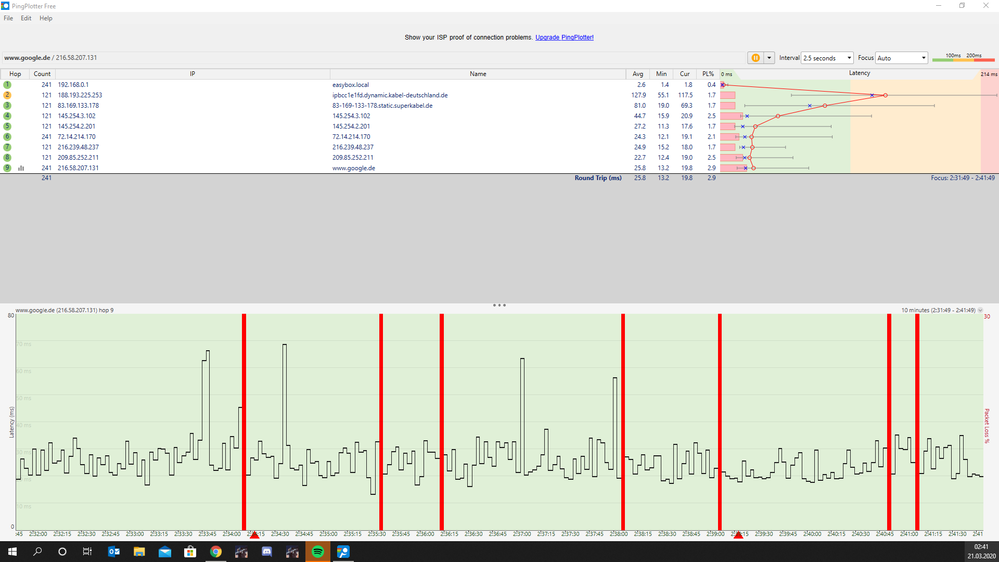Follow the Upgrade PingPlotter! link

[564, 38]
